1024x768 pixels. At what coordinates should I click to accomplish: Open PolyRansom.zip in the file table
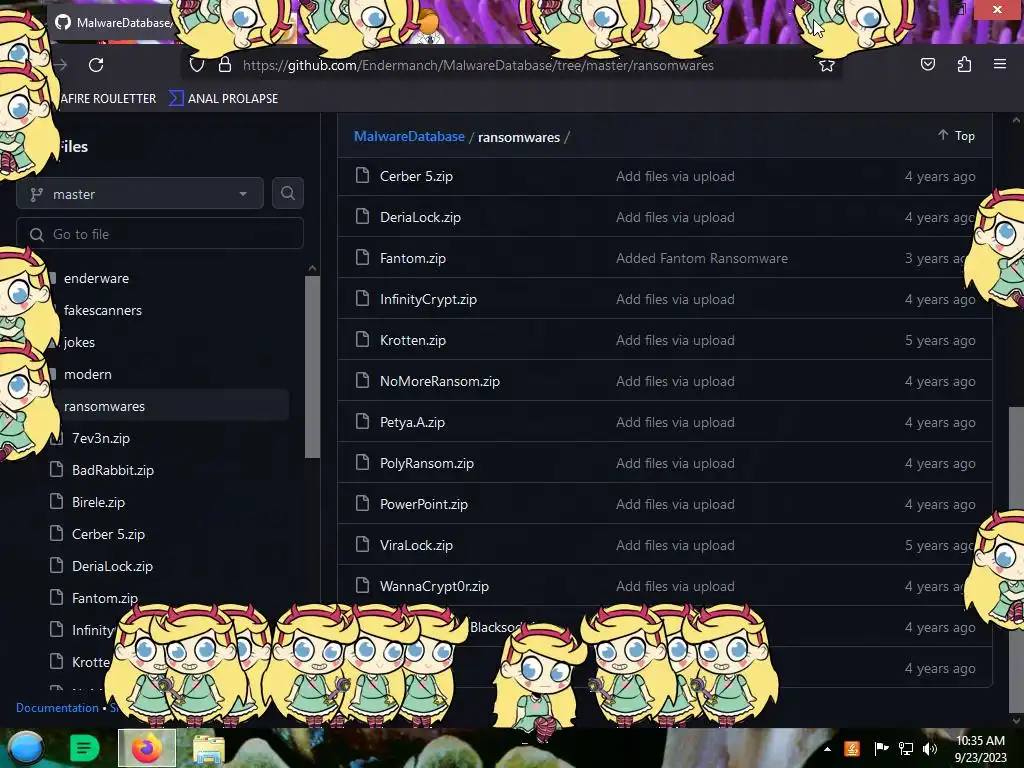tap(427, 463)
